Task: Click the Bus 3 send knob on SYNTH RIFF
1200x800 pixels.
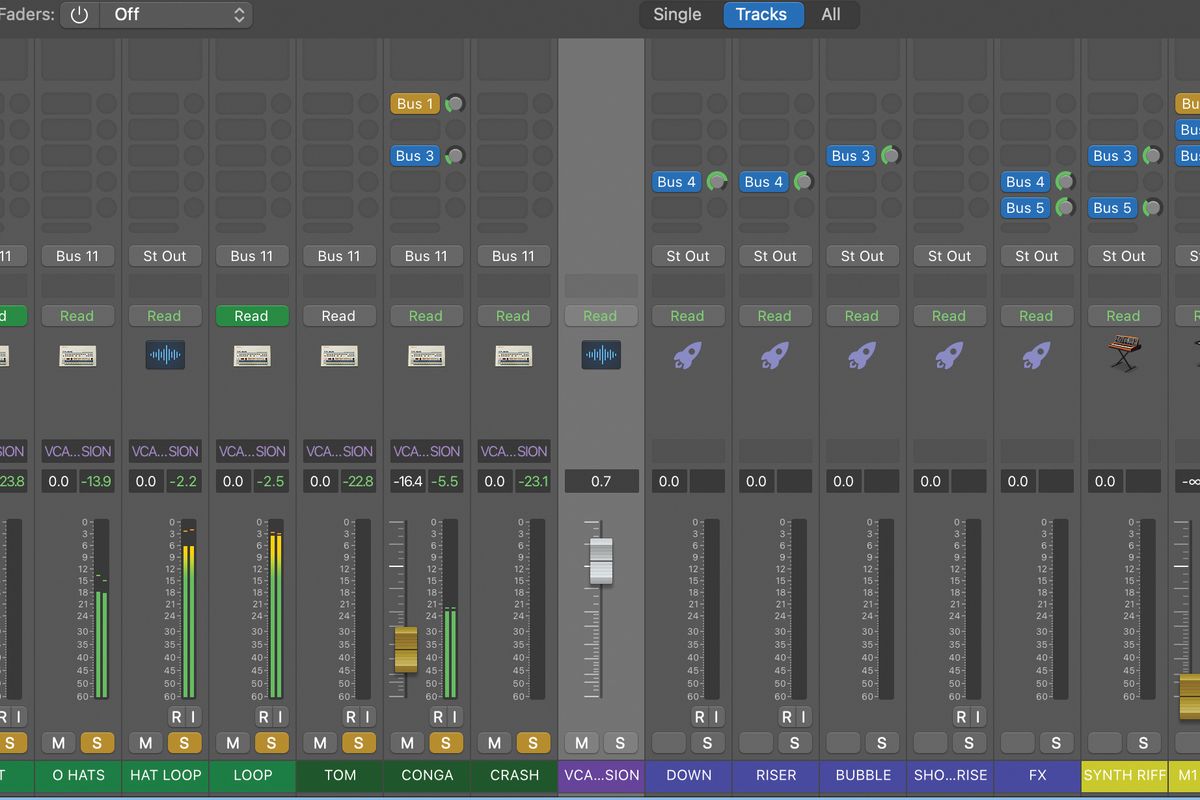Action: tap(1152, 156)
